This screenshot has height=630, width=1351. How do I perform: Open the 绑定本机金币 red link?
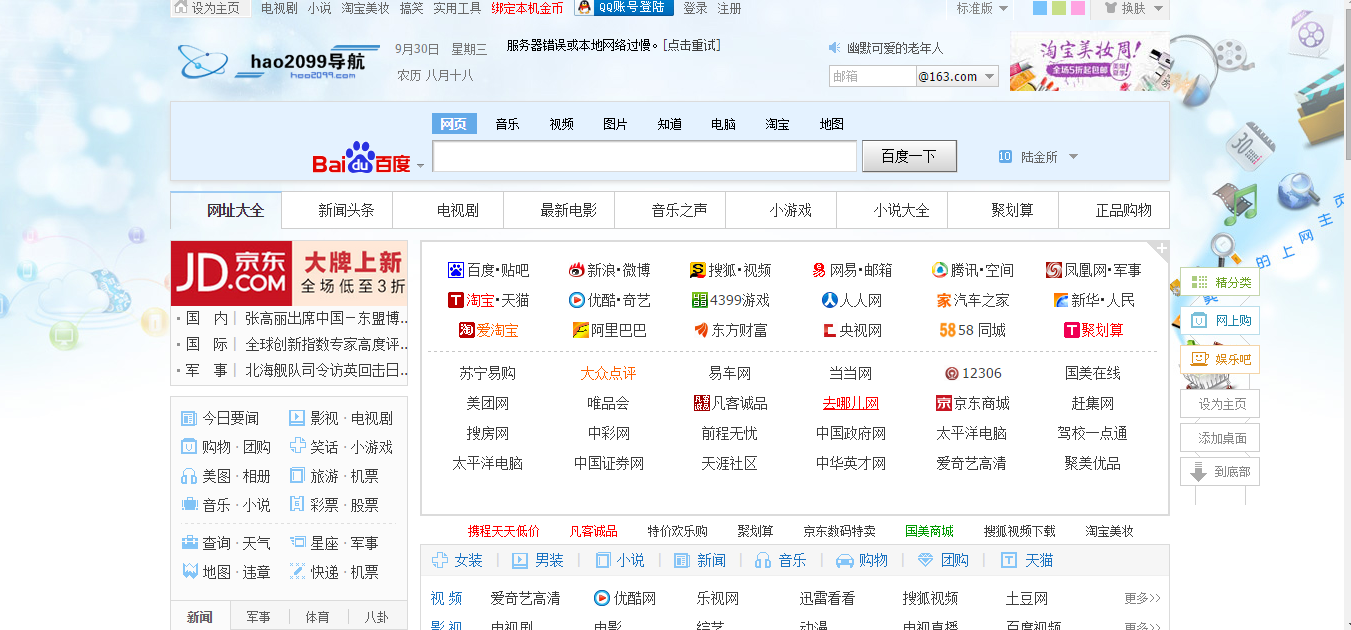[527, 8]
